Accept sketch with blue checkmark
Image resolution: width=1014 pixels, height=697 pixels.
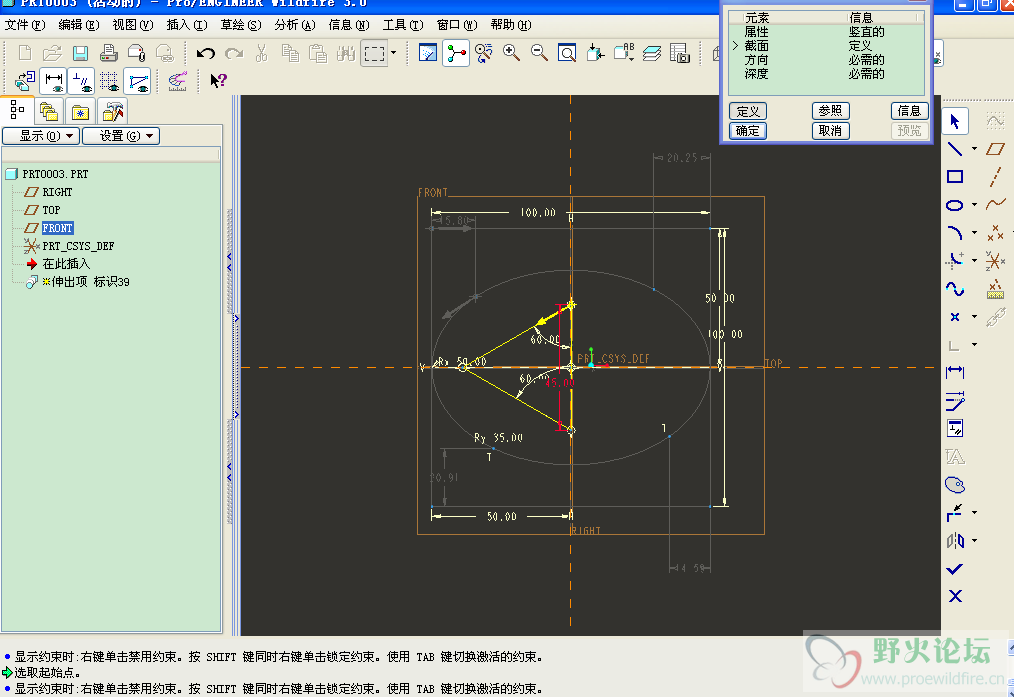(x=955, y=569)
